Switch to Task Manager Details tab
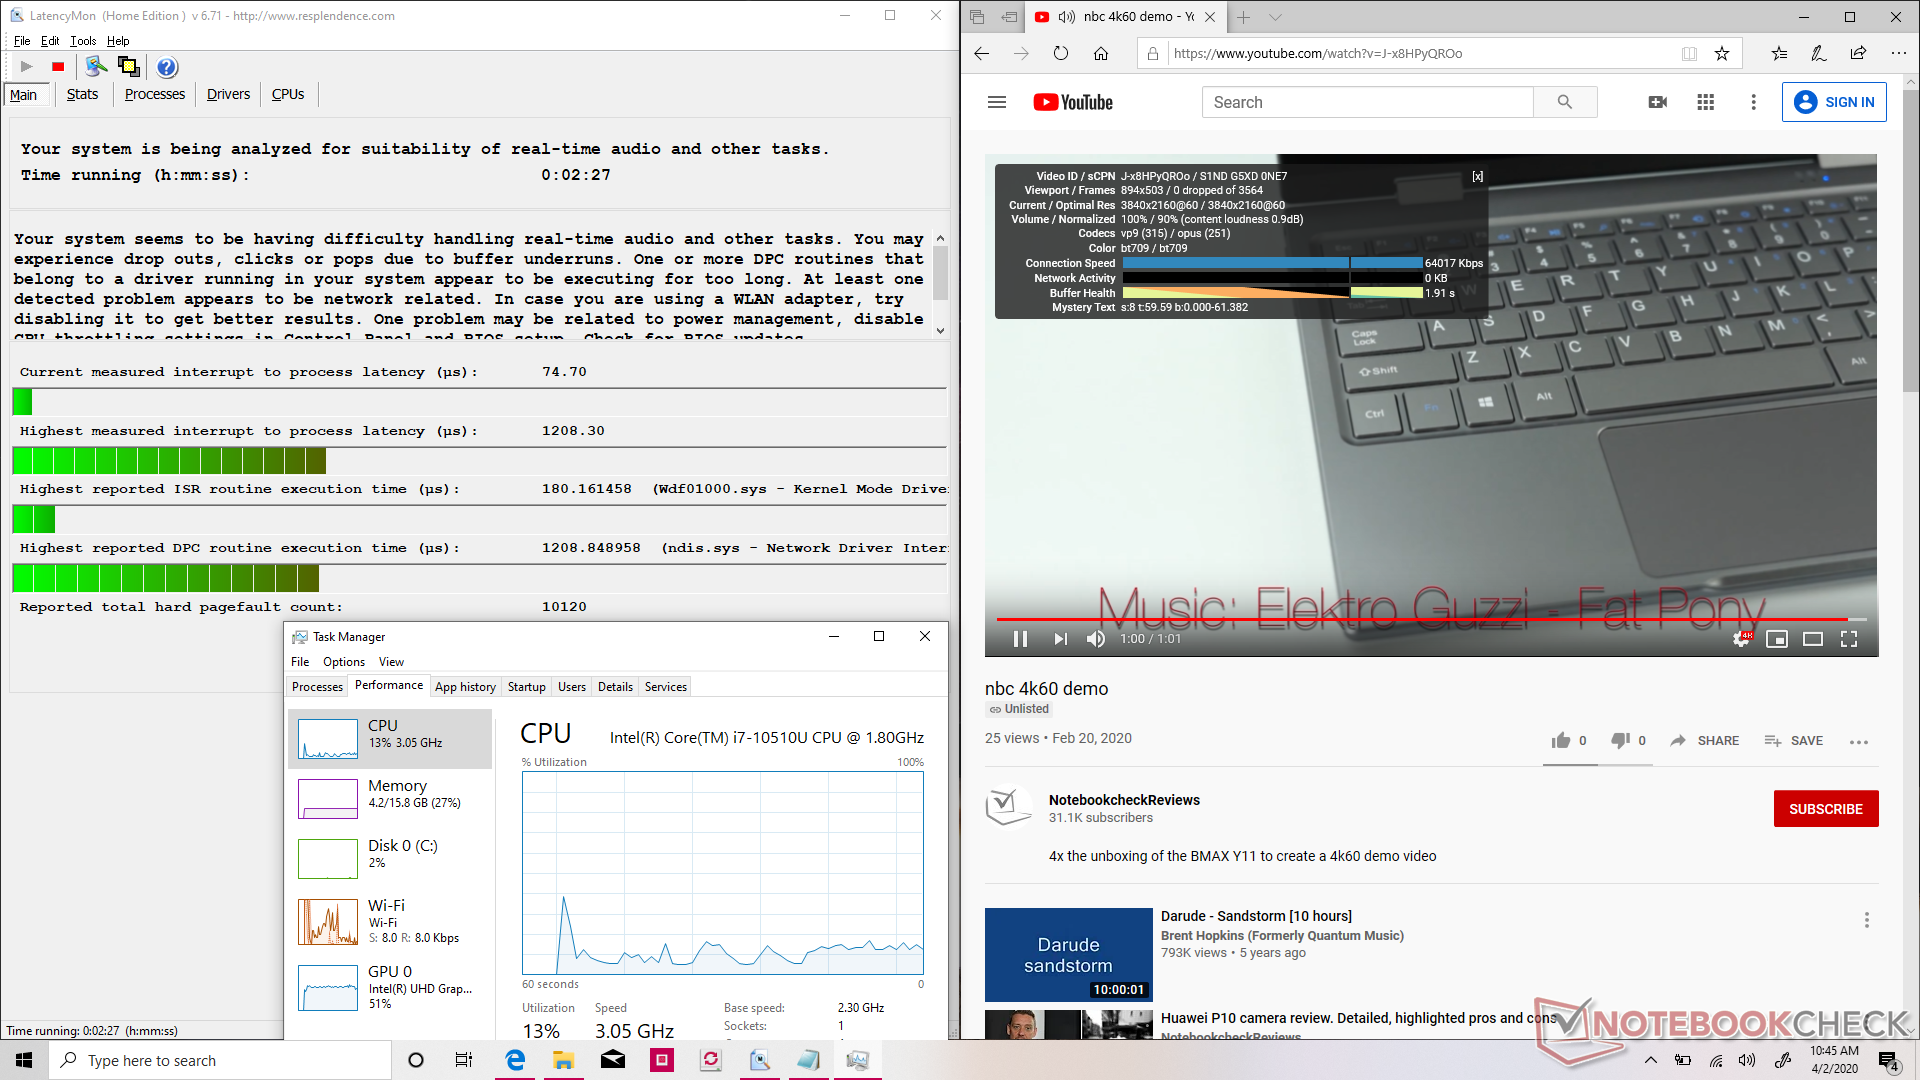Screen dimensions: 1920x1080 tap(615, 687)
